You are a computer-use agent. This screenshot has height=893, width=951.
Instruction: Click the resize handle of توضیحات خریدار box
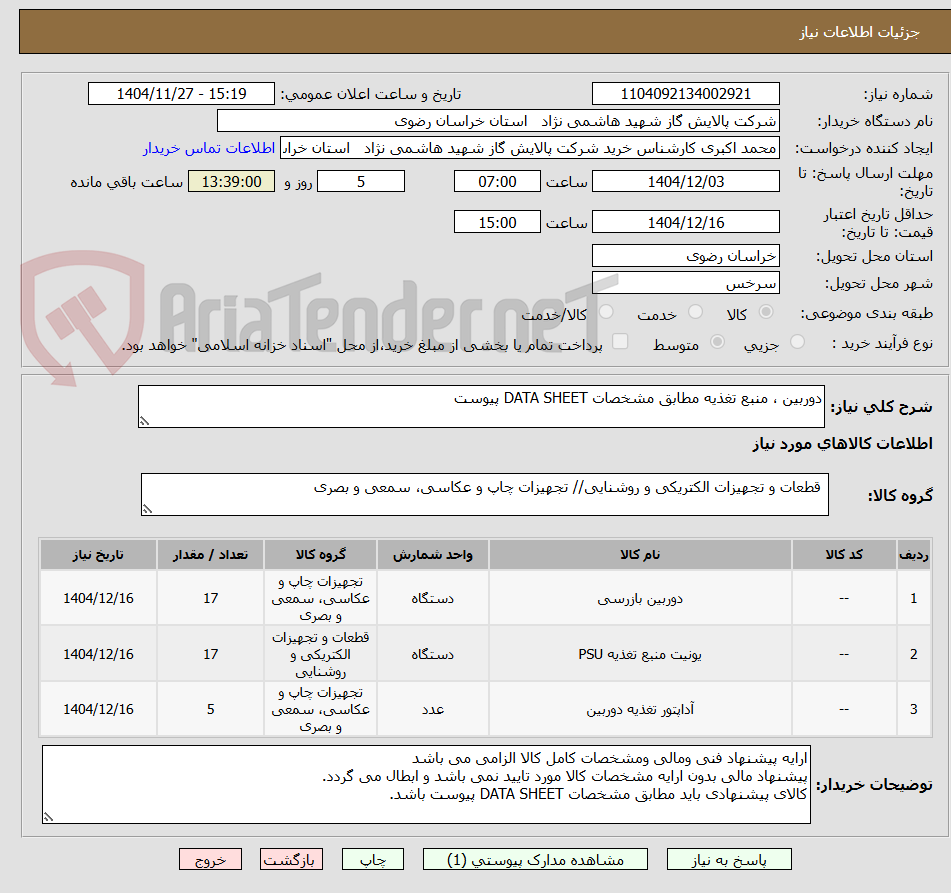(49, 817)
